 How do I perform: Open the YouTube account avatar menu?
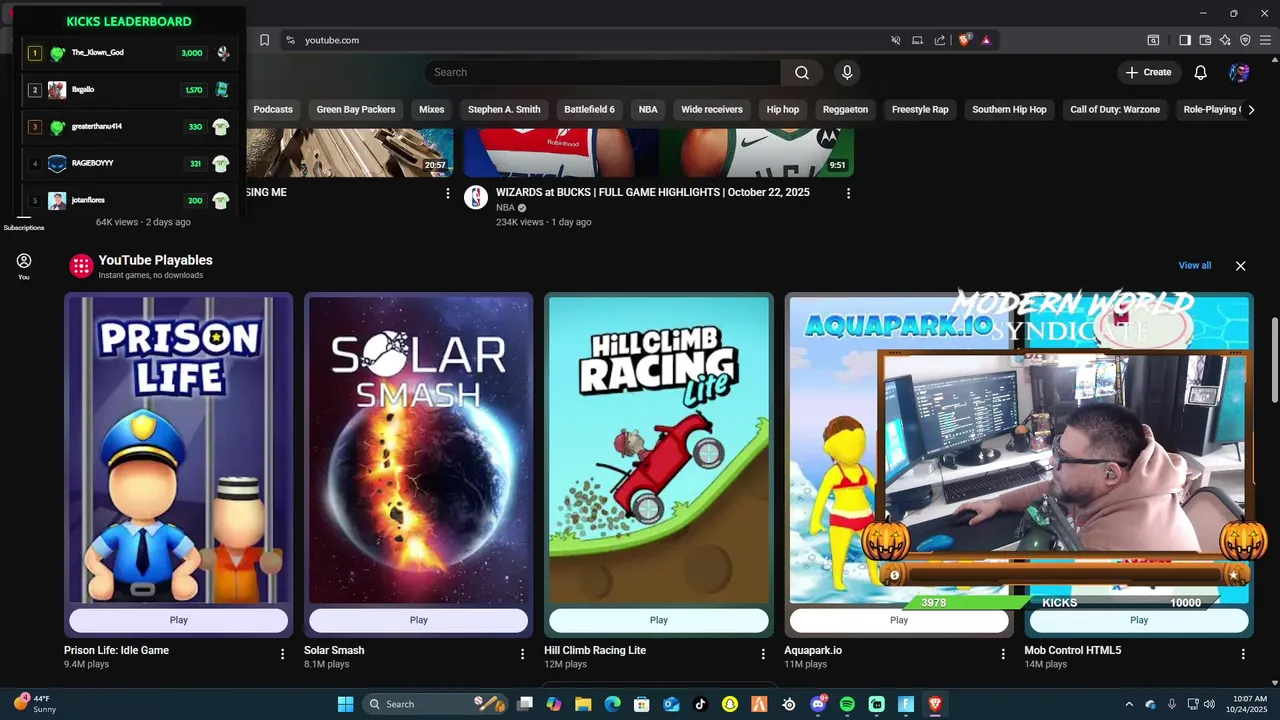point(1239,72)
